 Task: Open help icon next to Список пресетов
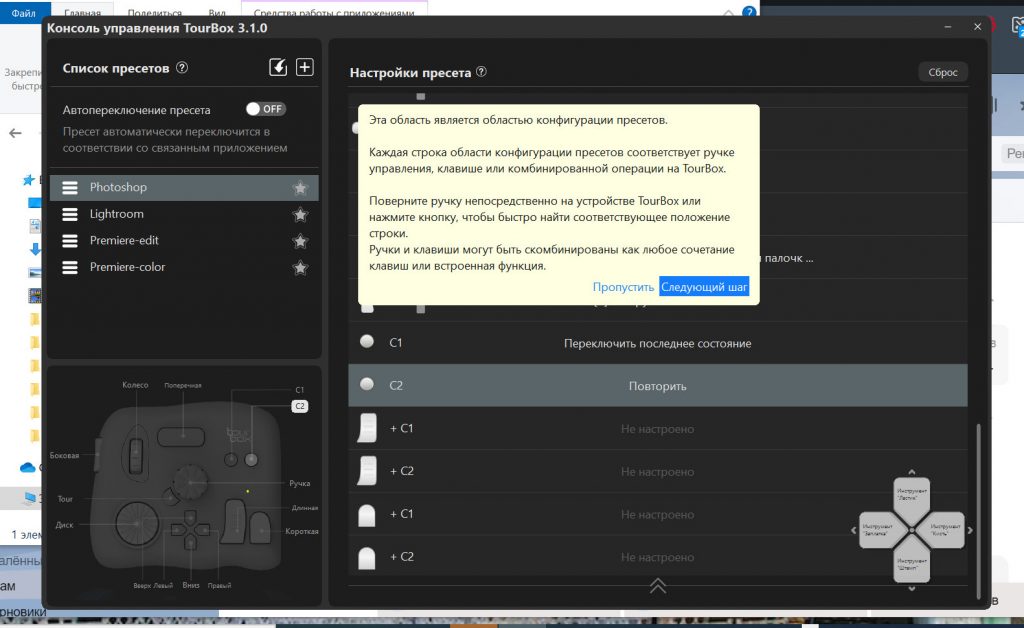182,69
